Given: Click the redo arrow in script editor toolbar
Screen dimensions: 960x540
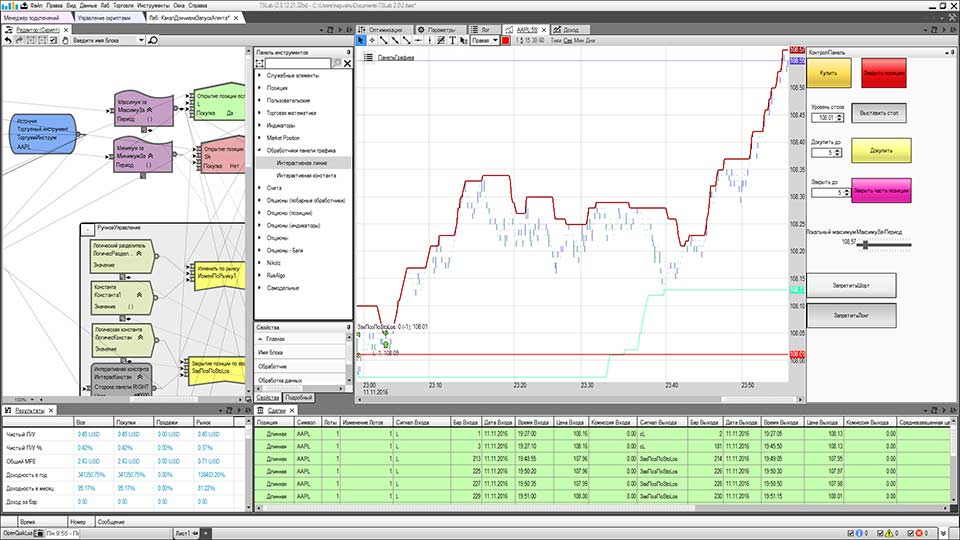Looking at the screenshot, I should pos(19,40).
